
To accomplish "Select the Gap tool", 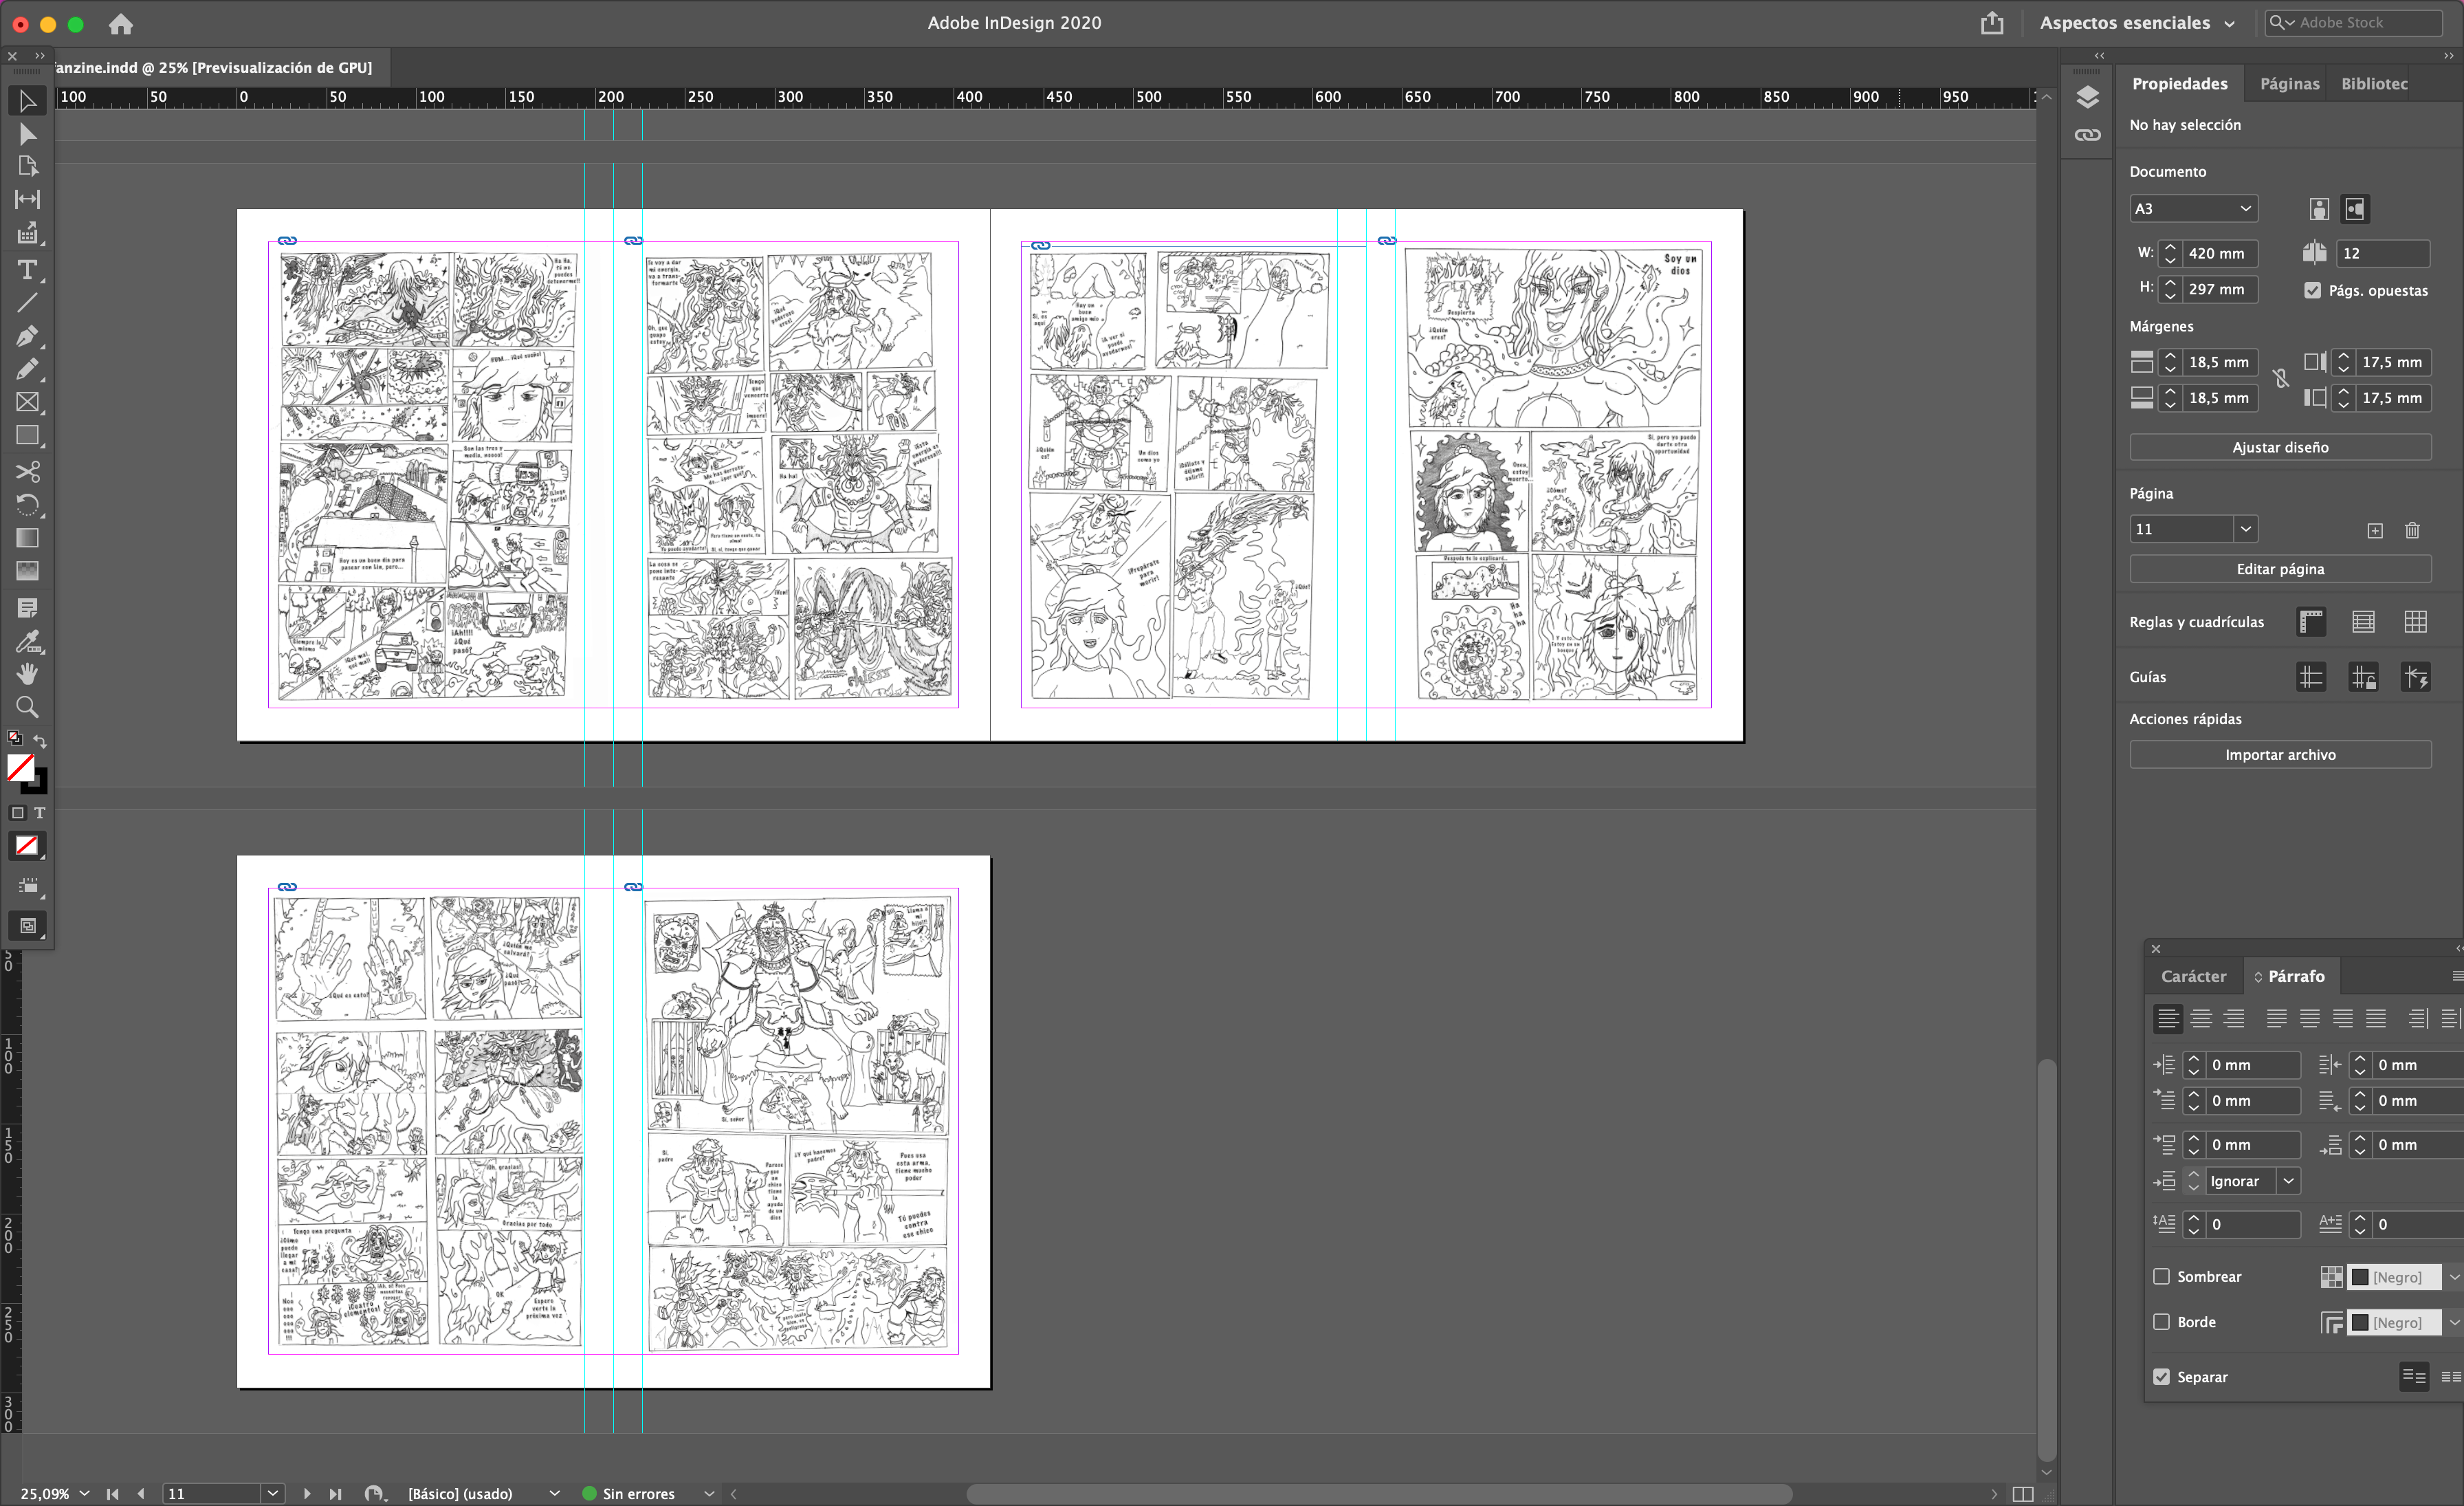I will [27, 199].
